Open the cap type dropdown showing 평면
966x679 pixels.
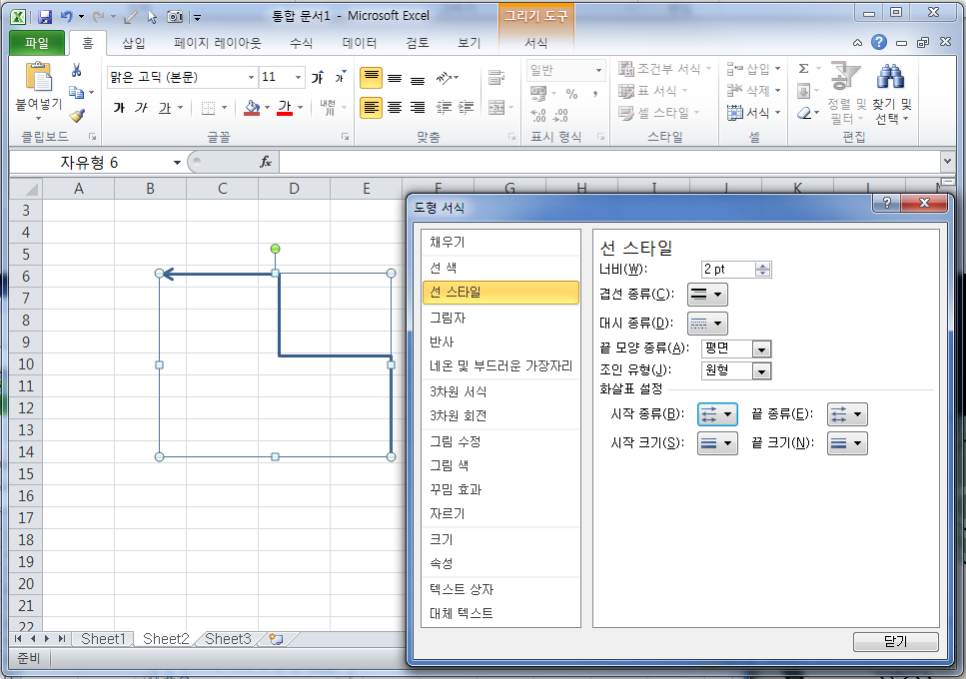pyautogui.click(x=736, y=348)
